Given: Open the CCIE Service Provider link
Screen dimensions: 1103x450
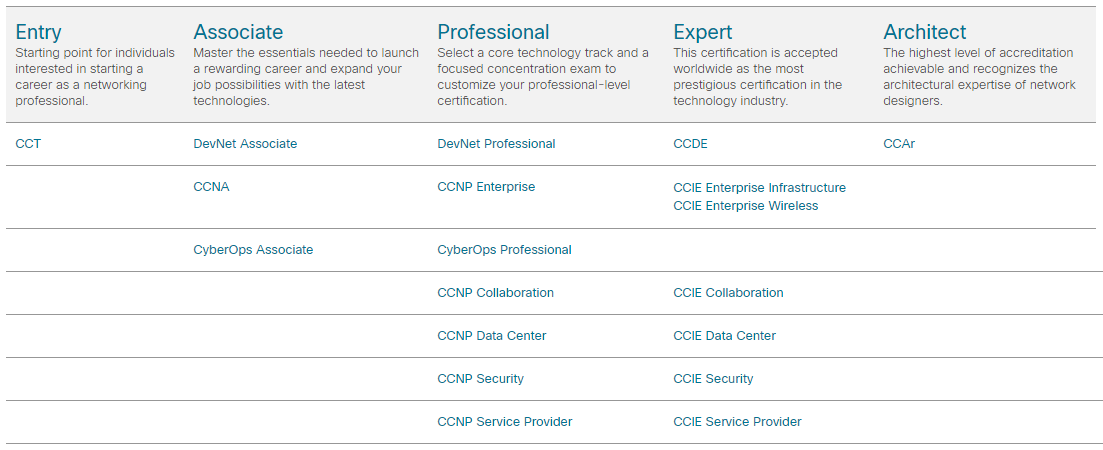Looking at the screenshot, I should click(737, 422).
